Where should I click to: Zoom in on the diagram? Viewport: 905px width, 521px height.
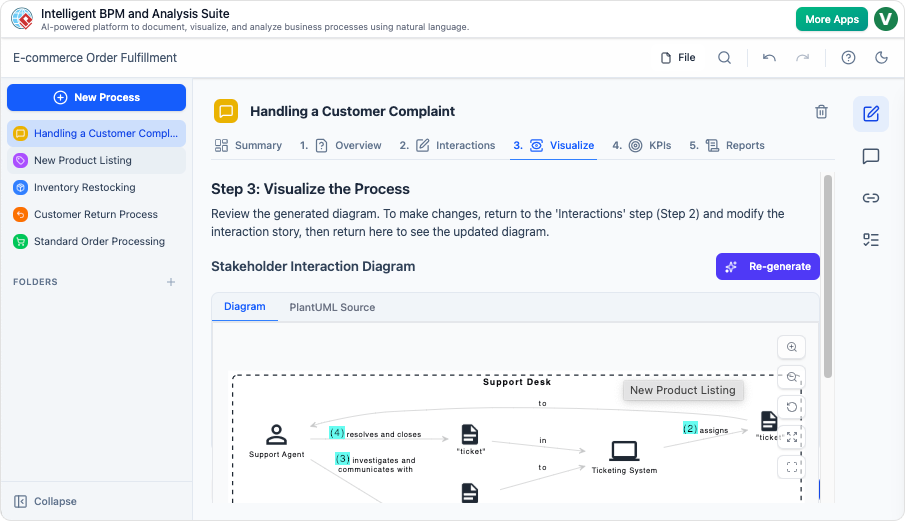click(792, 347)
